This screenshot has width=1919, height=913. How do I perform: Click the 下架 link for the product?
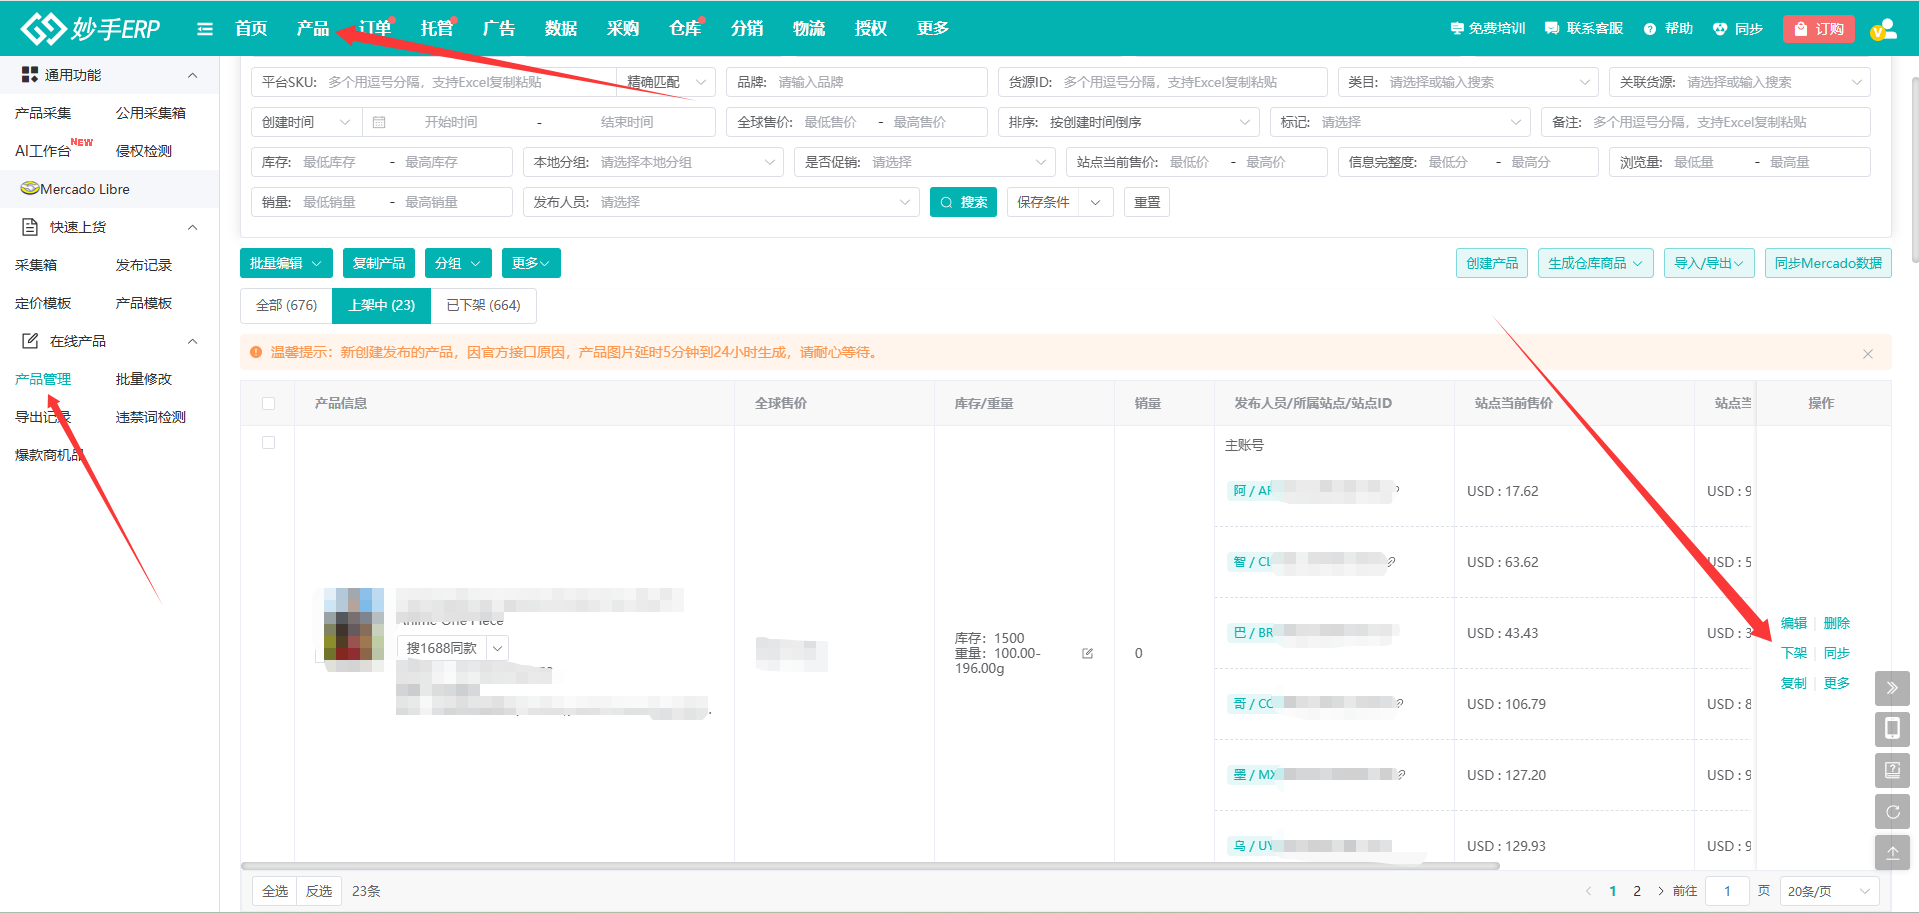coord(1793,653)
